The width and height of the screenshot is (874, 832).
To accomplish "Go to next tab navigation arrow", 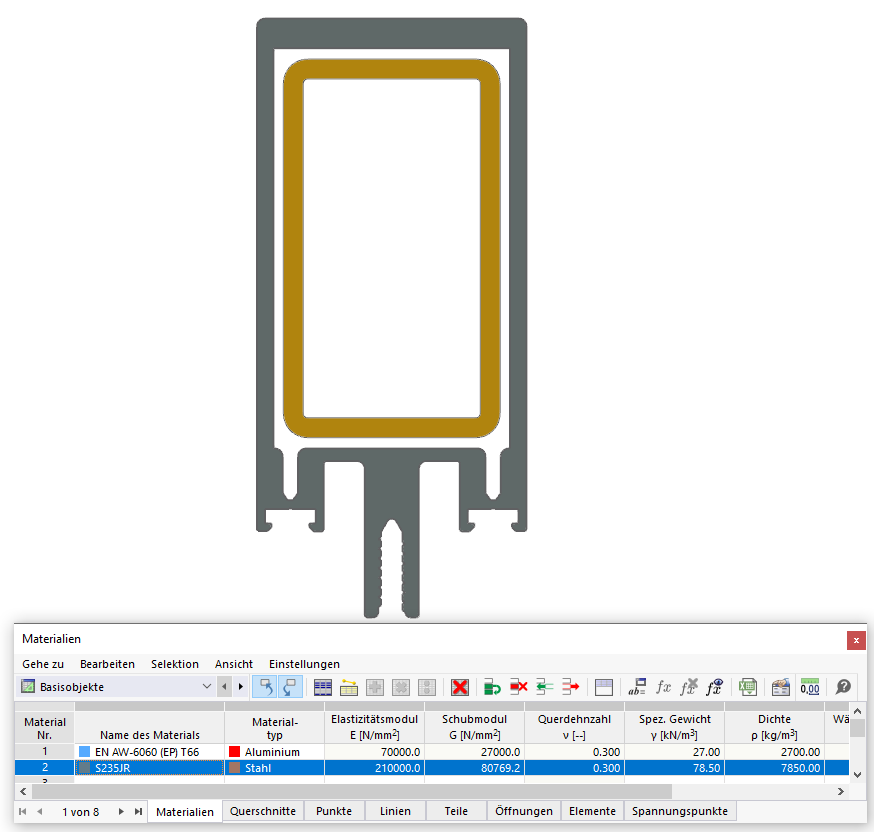I will coord(121,811).
